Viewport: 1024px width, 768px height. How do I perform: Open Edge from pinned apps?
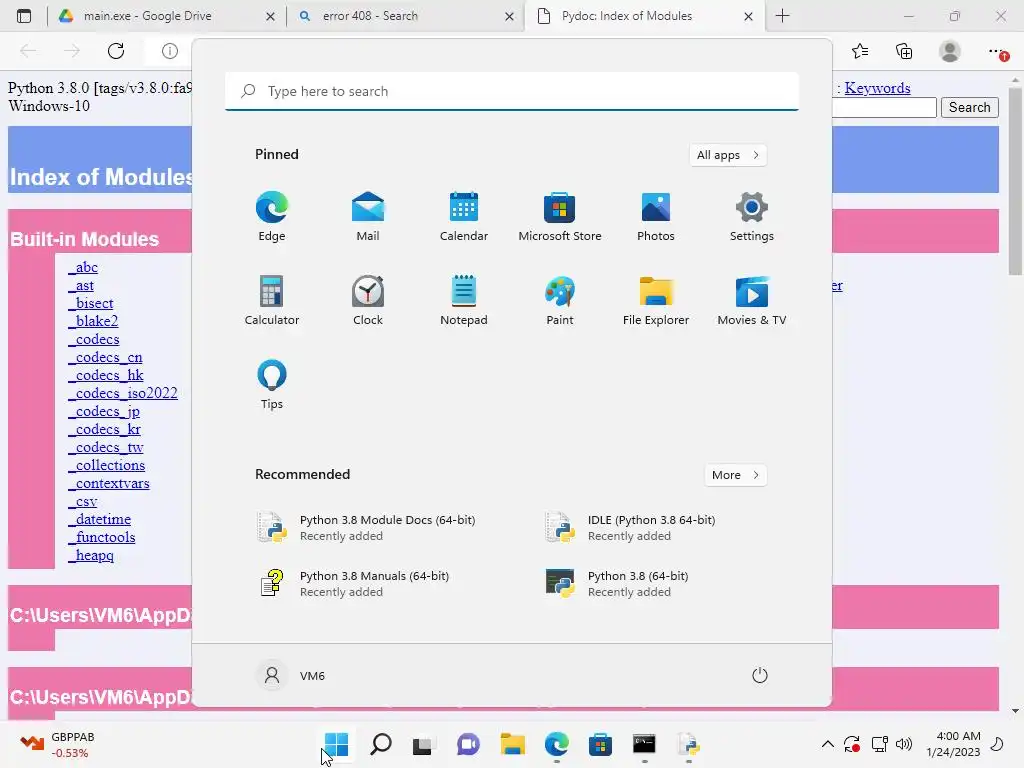[x=272, y=216]
